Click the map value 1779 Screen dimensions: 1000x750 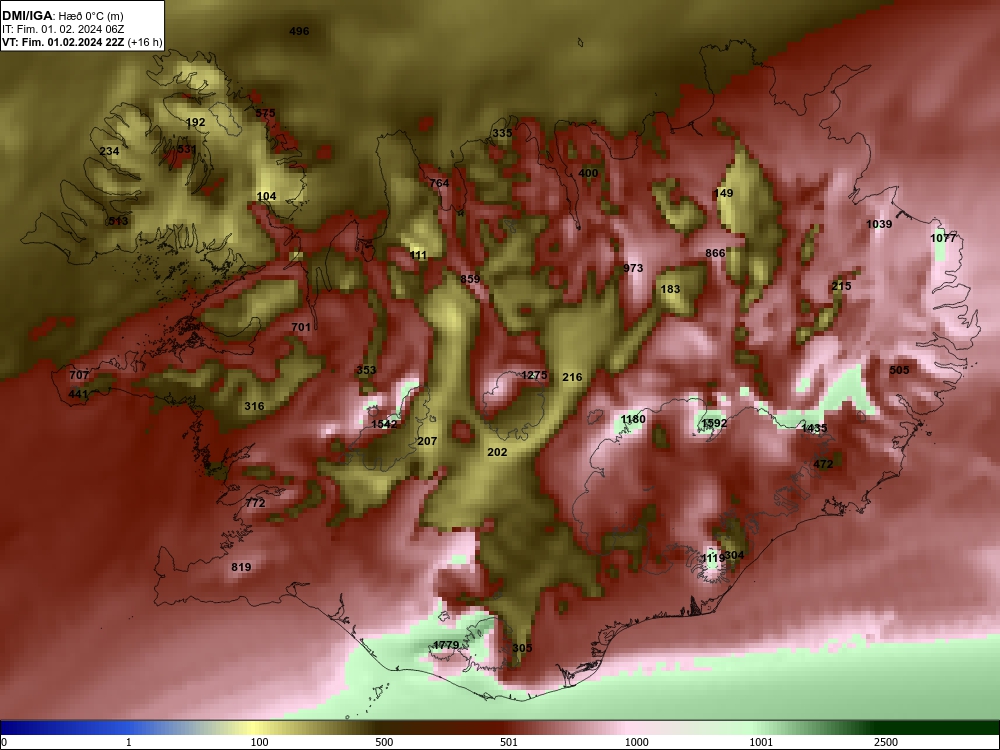pyautogui.click(x=446, y=645)
